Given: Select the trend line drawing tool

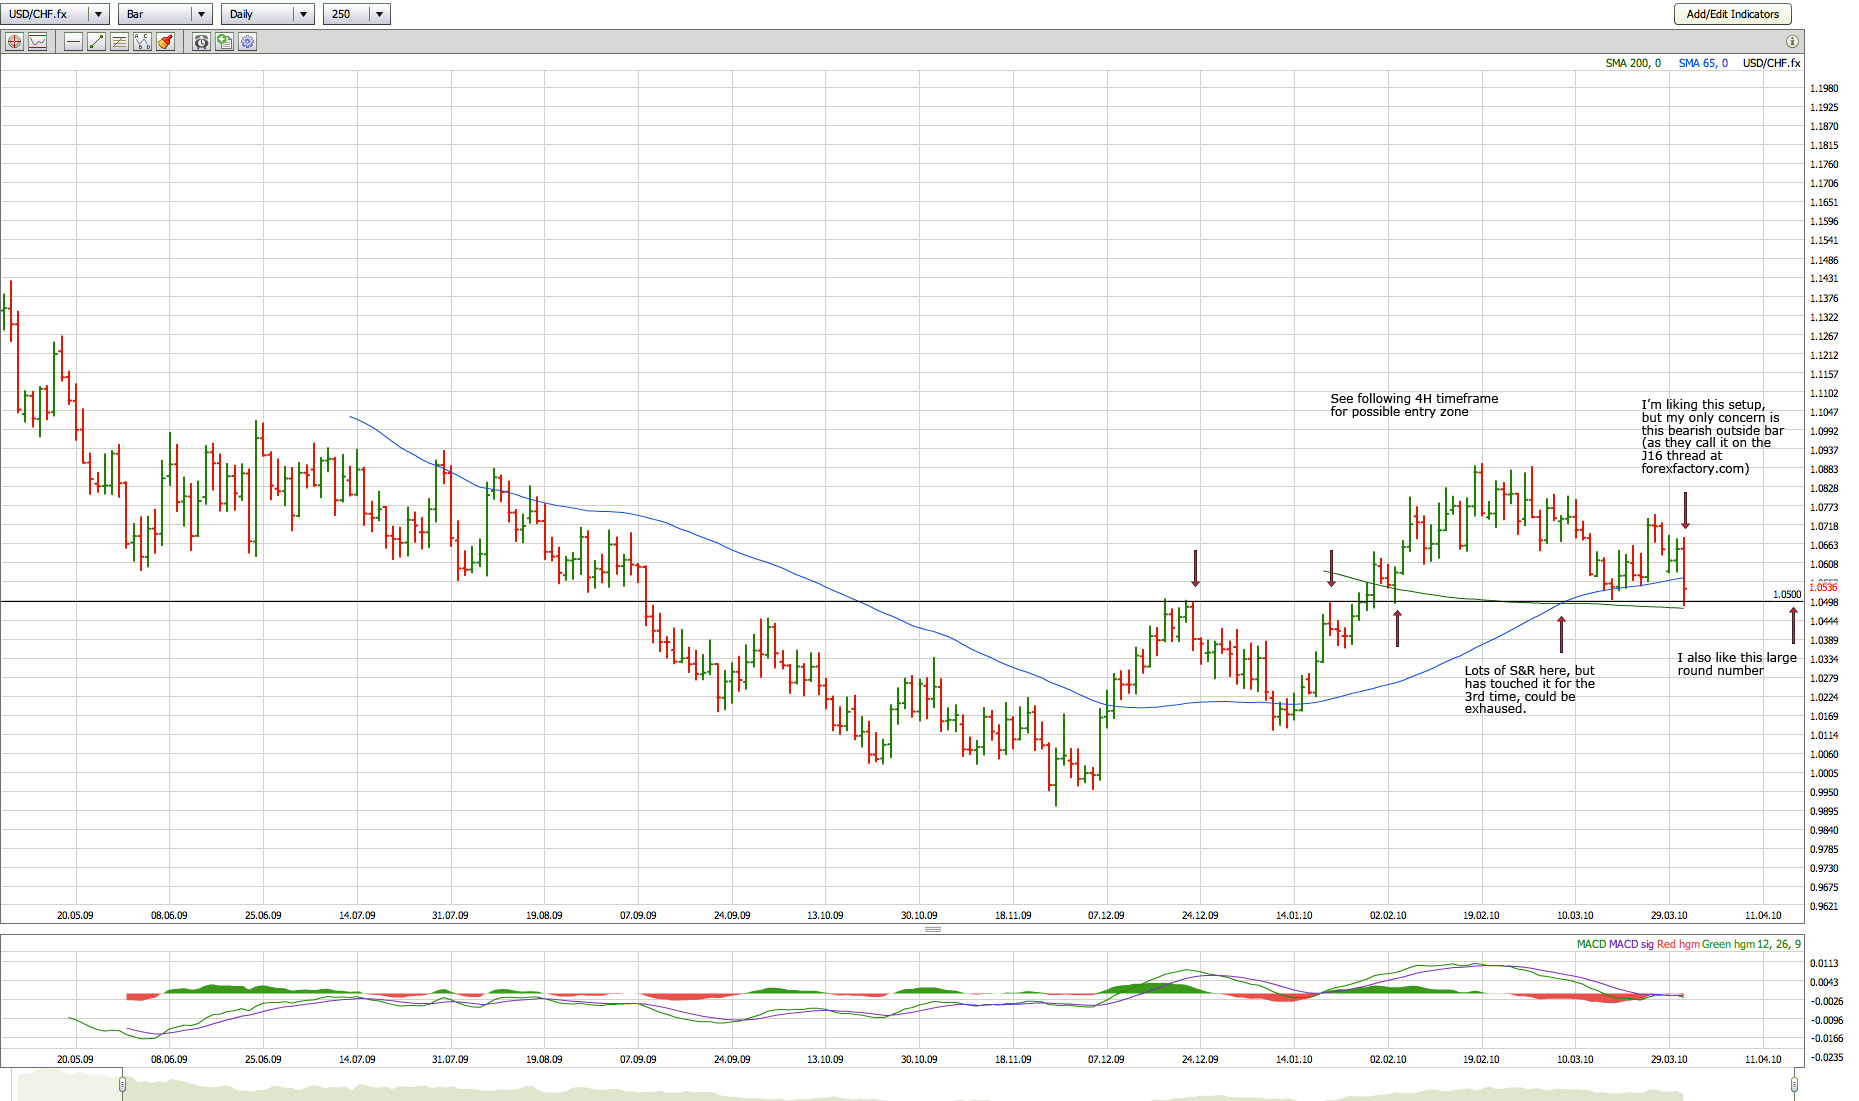Looking at the screenshot, I should click(x=96, y=42).
